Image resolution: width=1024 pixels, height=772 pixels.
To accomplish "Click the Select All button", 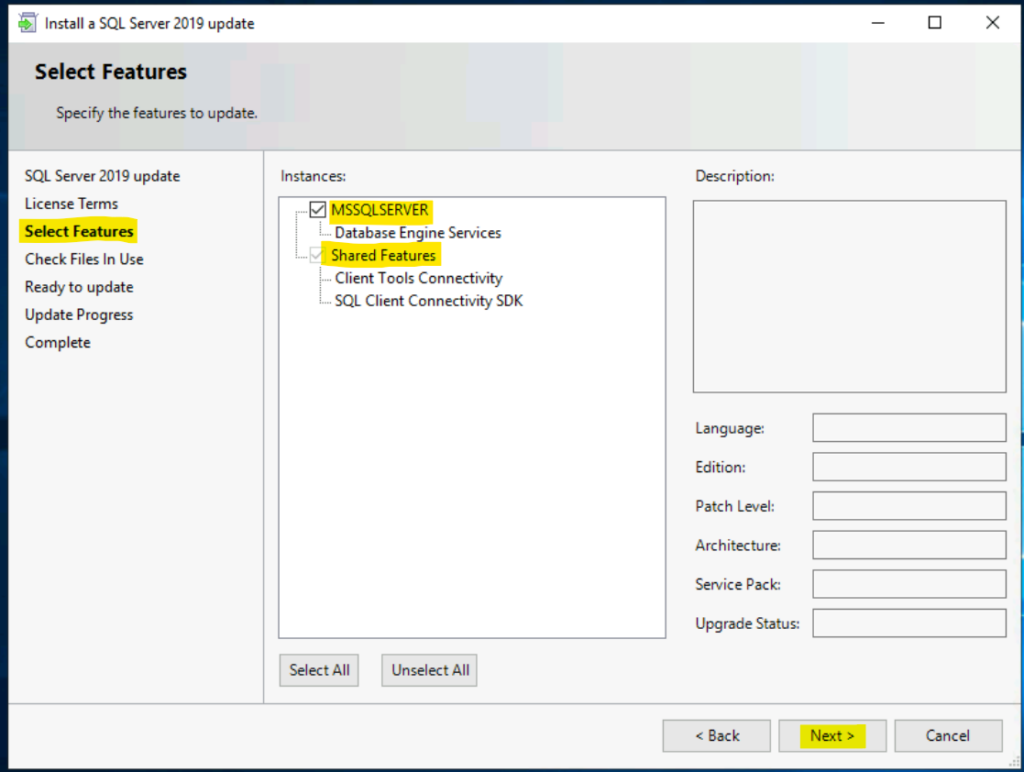I will tap(319, 670).
